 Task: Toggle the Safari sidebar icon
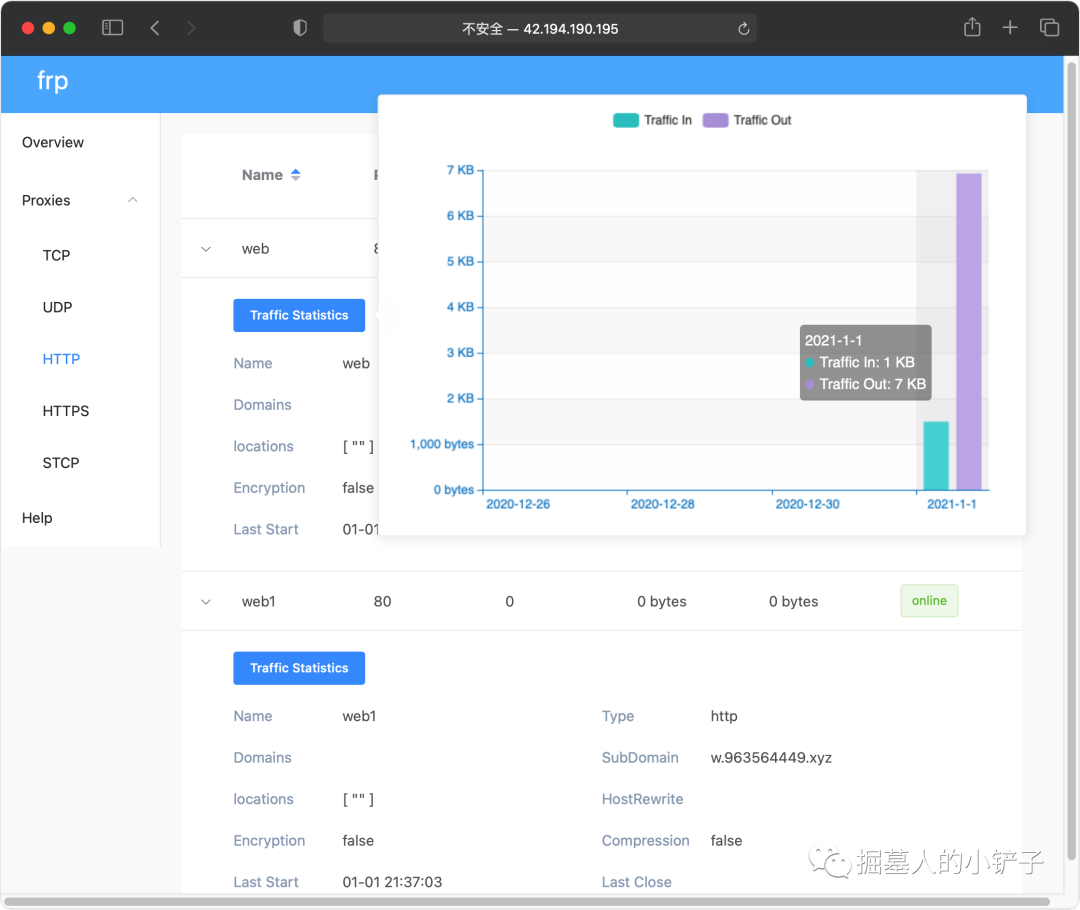(x=113, y=28)
